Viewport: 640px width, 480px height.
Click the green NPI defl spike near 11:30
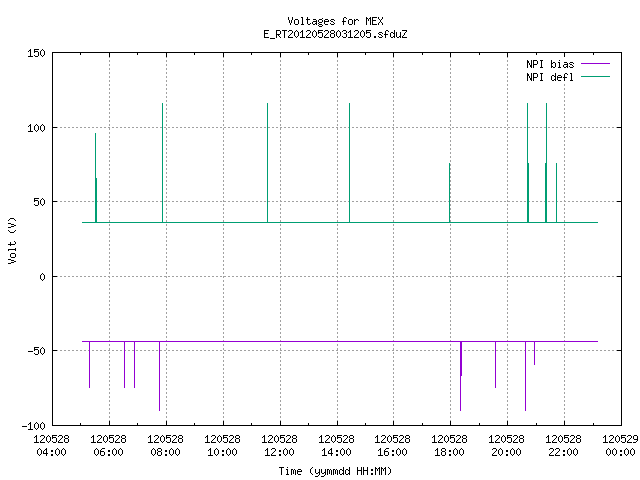[x=267, y=163]
